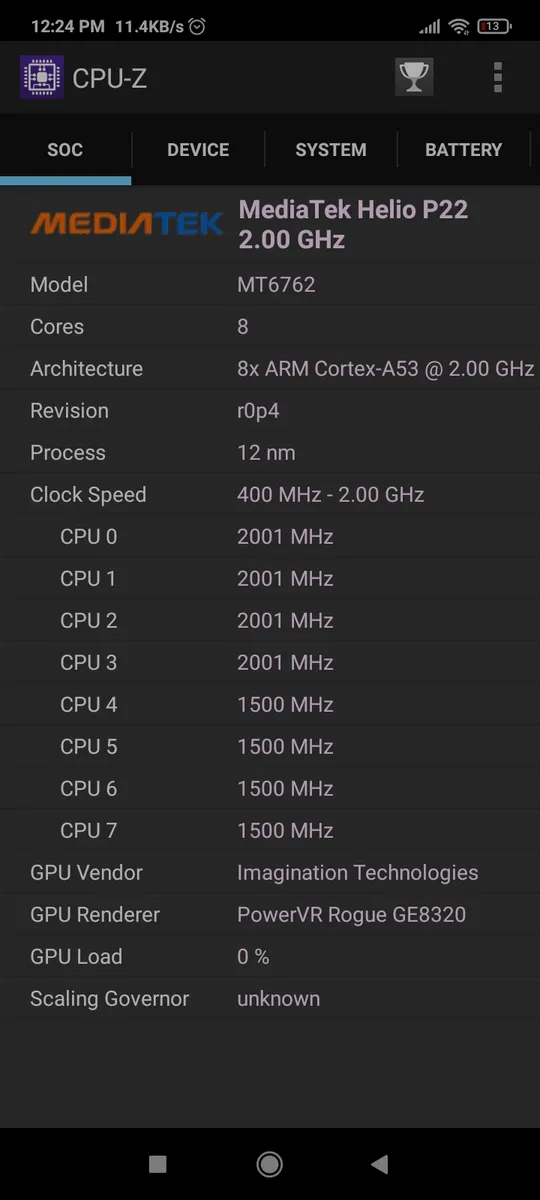This screenshot has height=1200, width=540.
Task: Tap the CPU 0 frequency row
Action: (270, 537)
